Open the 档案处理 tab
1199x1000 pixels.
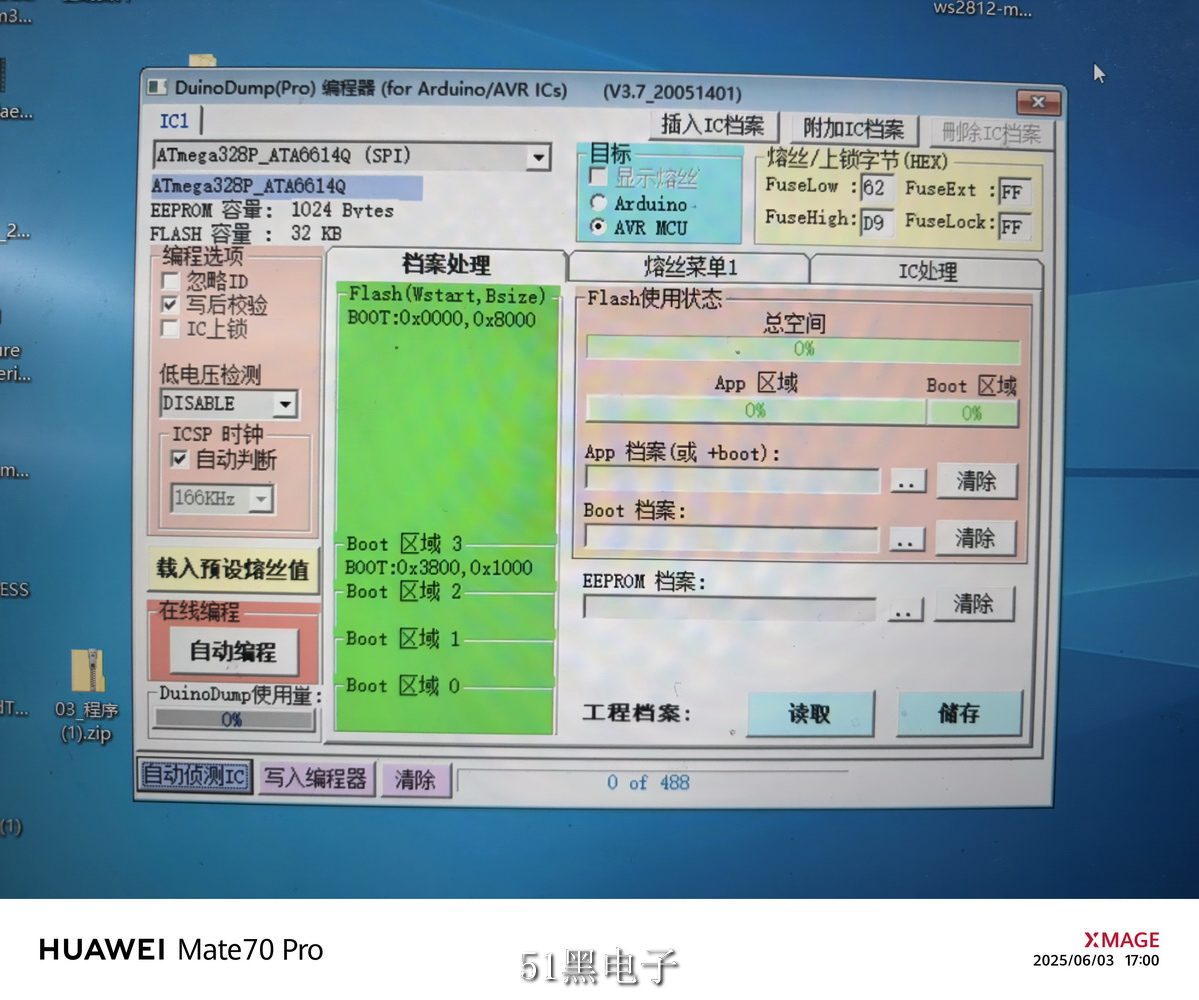pos(447,265)
